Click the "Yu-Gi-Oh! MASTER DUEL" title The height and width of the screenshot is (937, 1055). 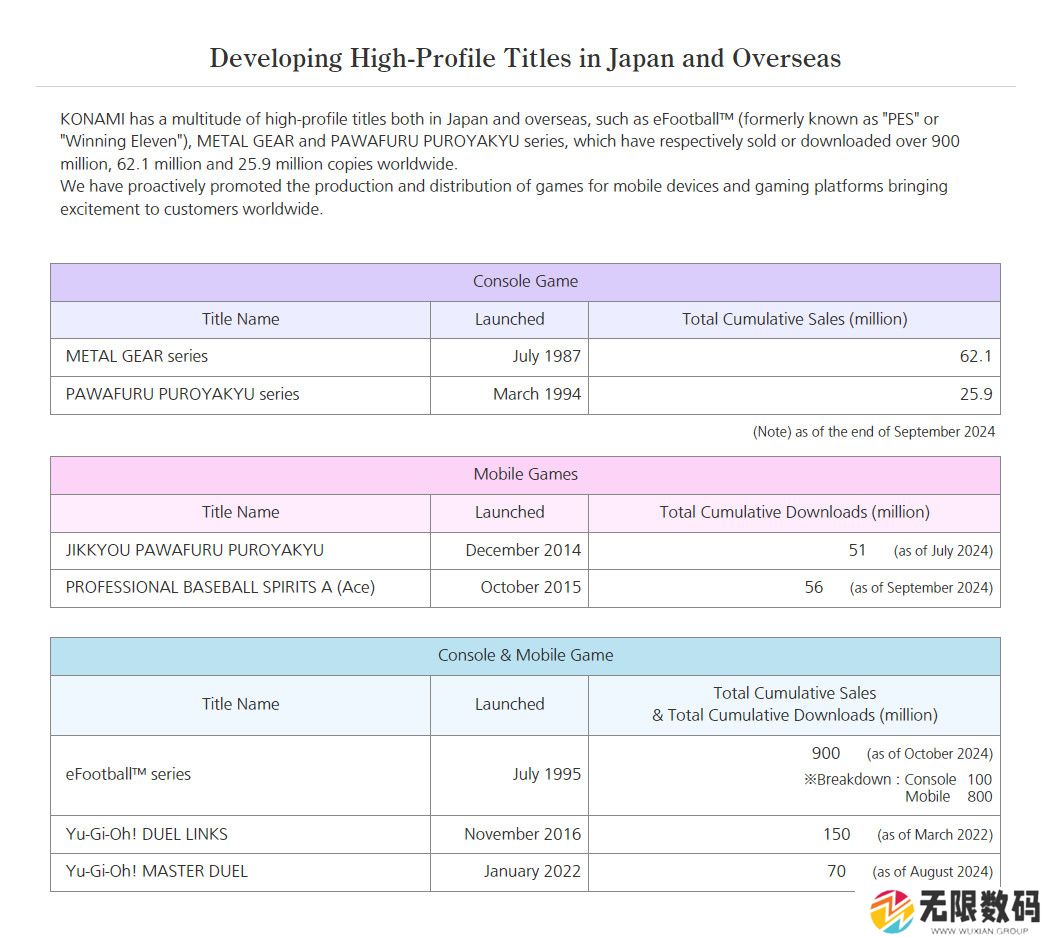[x=157, y=872]
